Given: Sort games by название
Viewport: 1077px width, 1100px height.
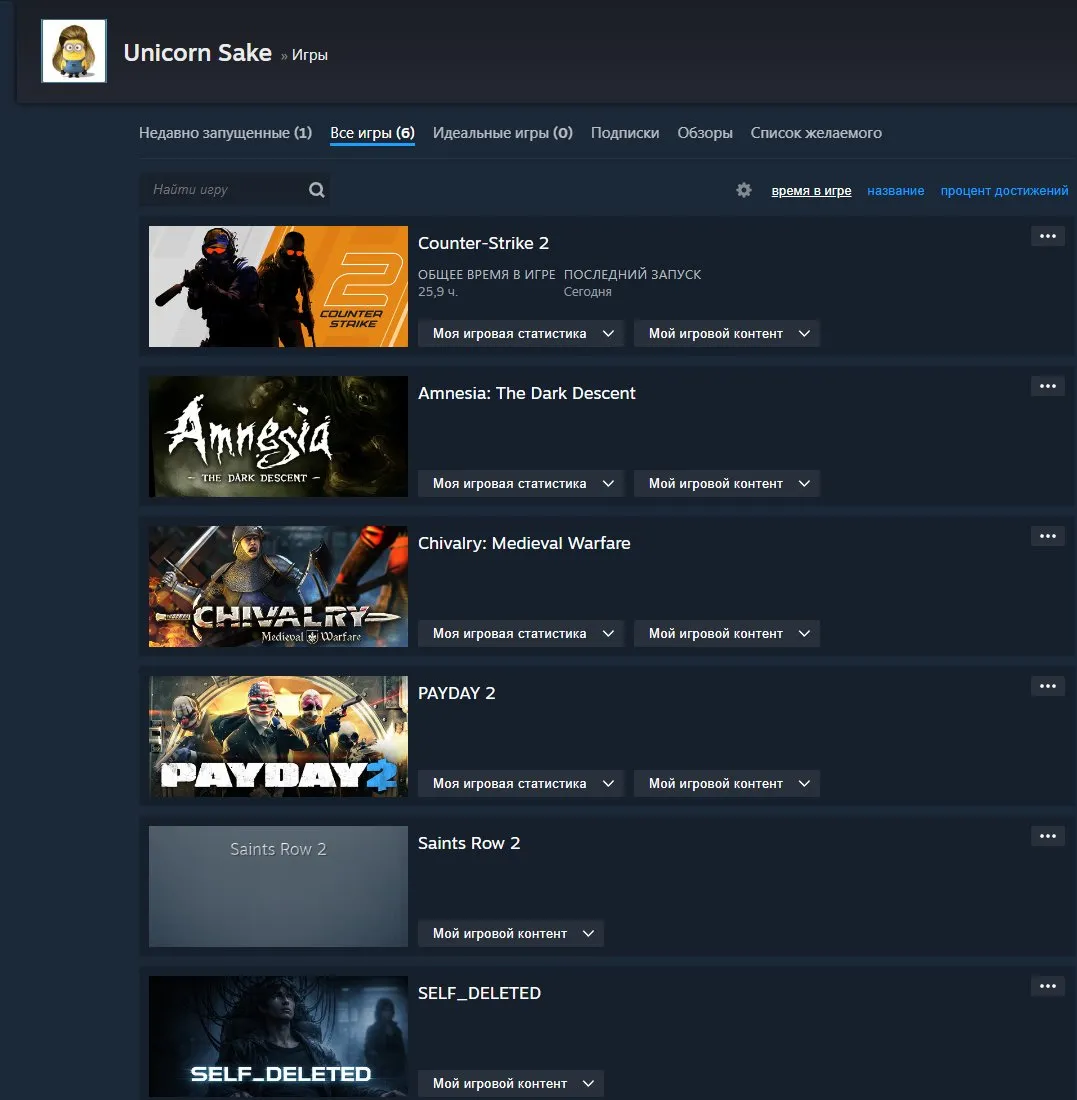Looking at the screenshot, I should click(895, 191).
